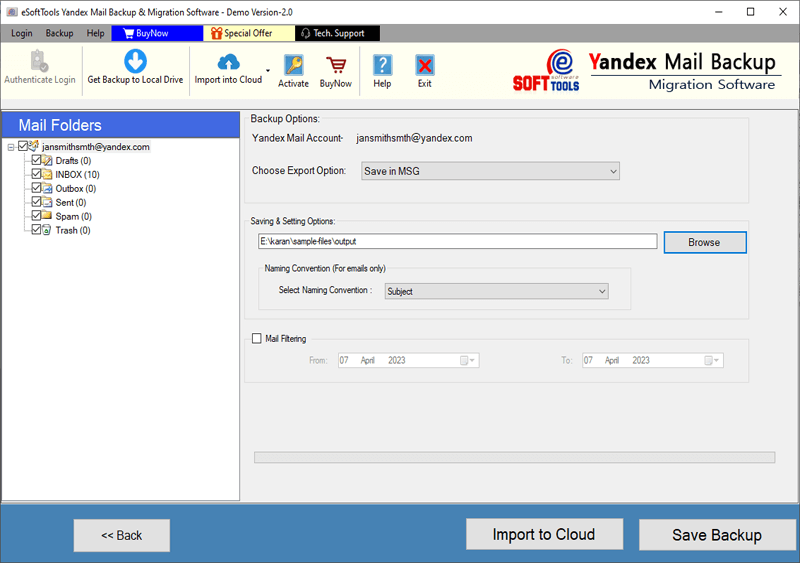Click the Import to Cloud button
800x563 pixels.
544,534
